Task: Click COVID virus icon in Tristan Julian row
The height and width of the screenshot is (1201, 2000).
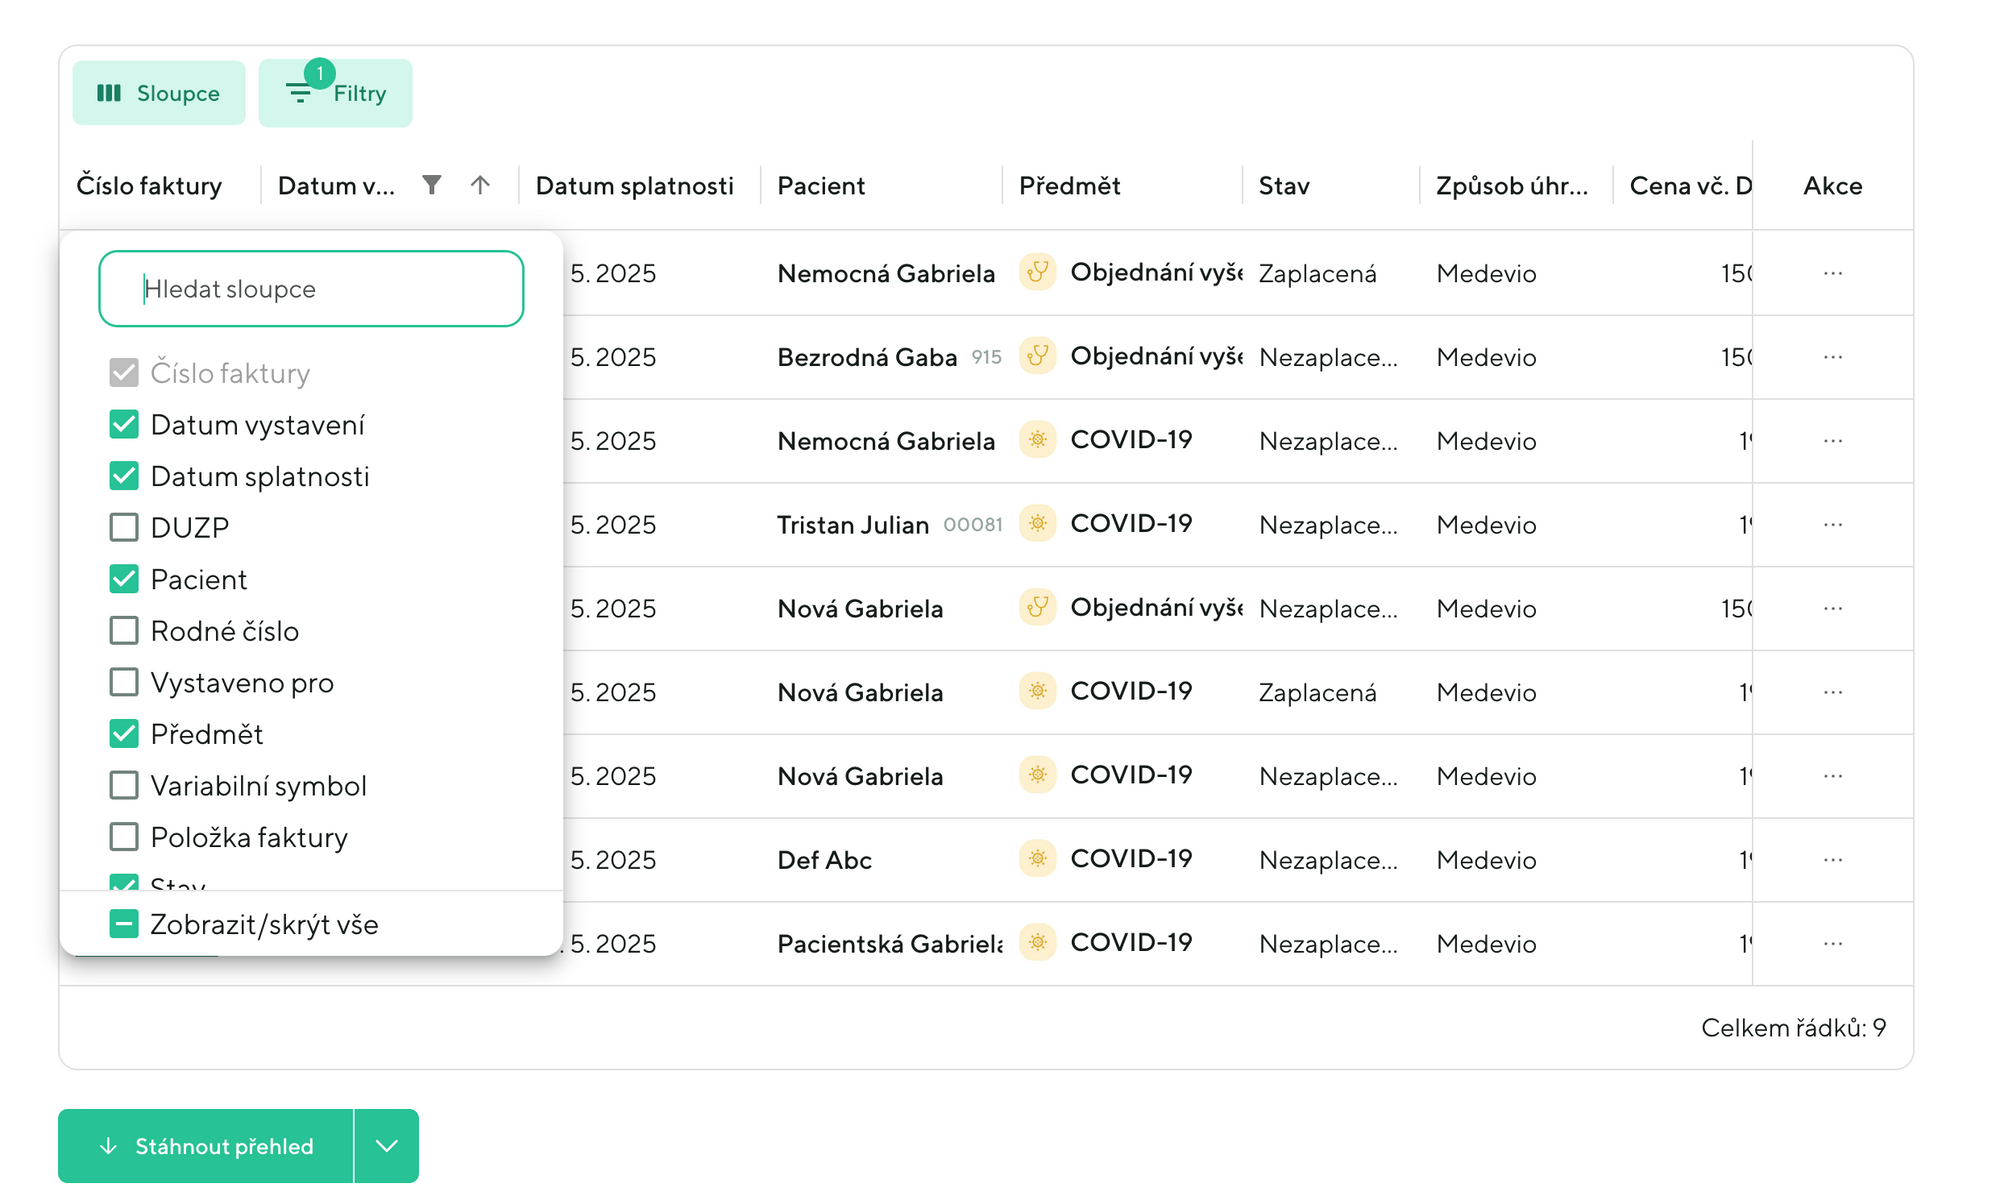Action: [x=1038, y=523]
